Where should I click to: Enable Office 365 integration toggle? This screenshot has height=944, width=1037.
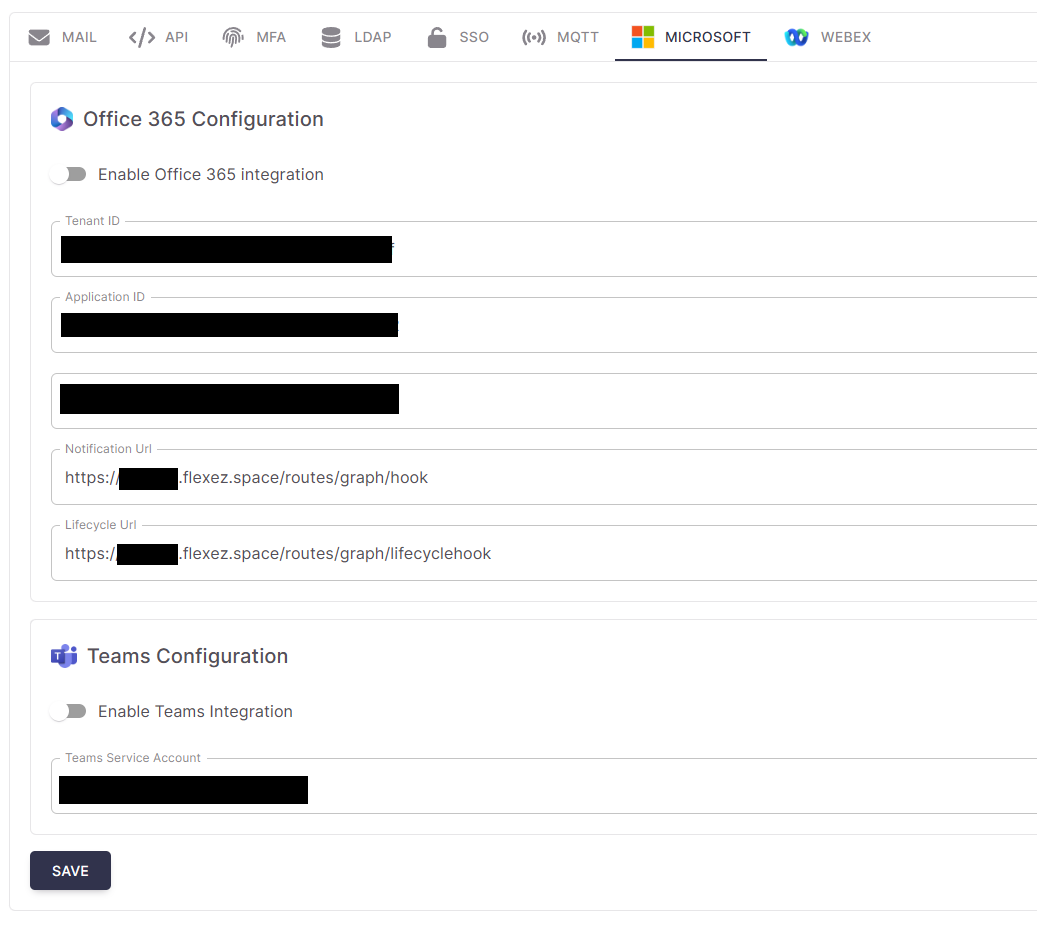pos(68,175)
